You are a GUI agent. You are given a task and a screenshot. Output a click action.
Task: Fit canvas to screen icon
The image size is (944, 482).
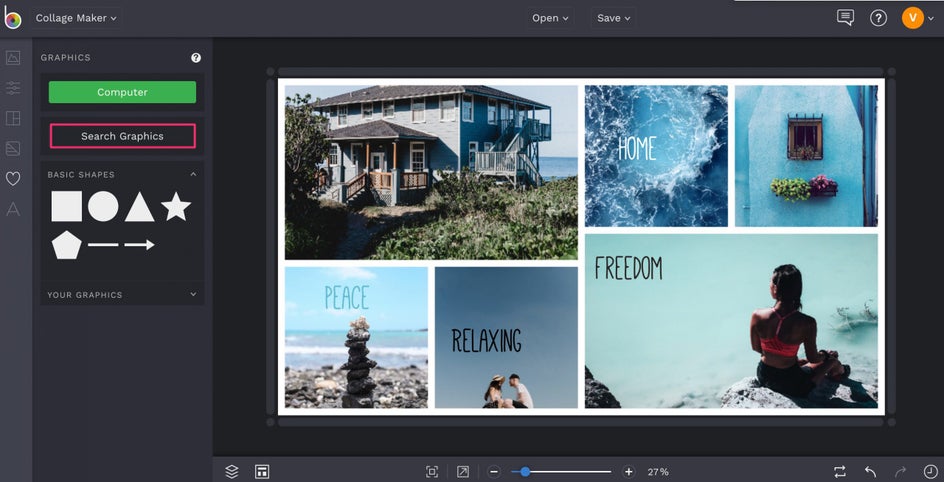click(x=432, y=472)
